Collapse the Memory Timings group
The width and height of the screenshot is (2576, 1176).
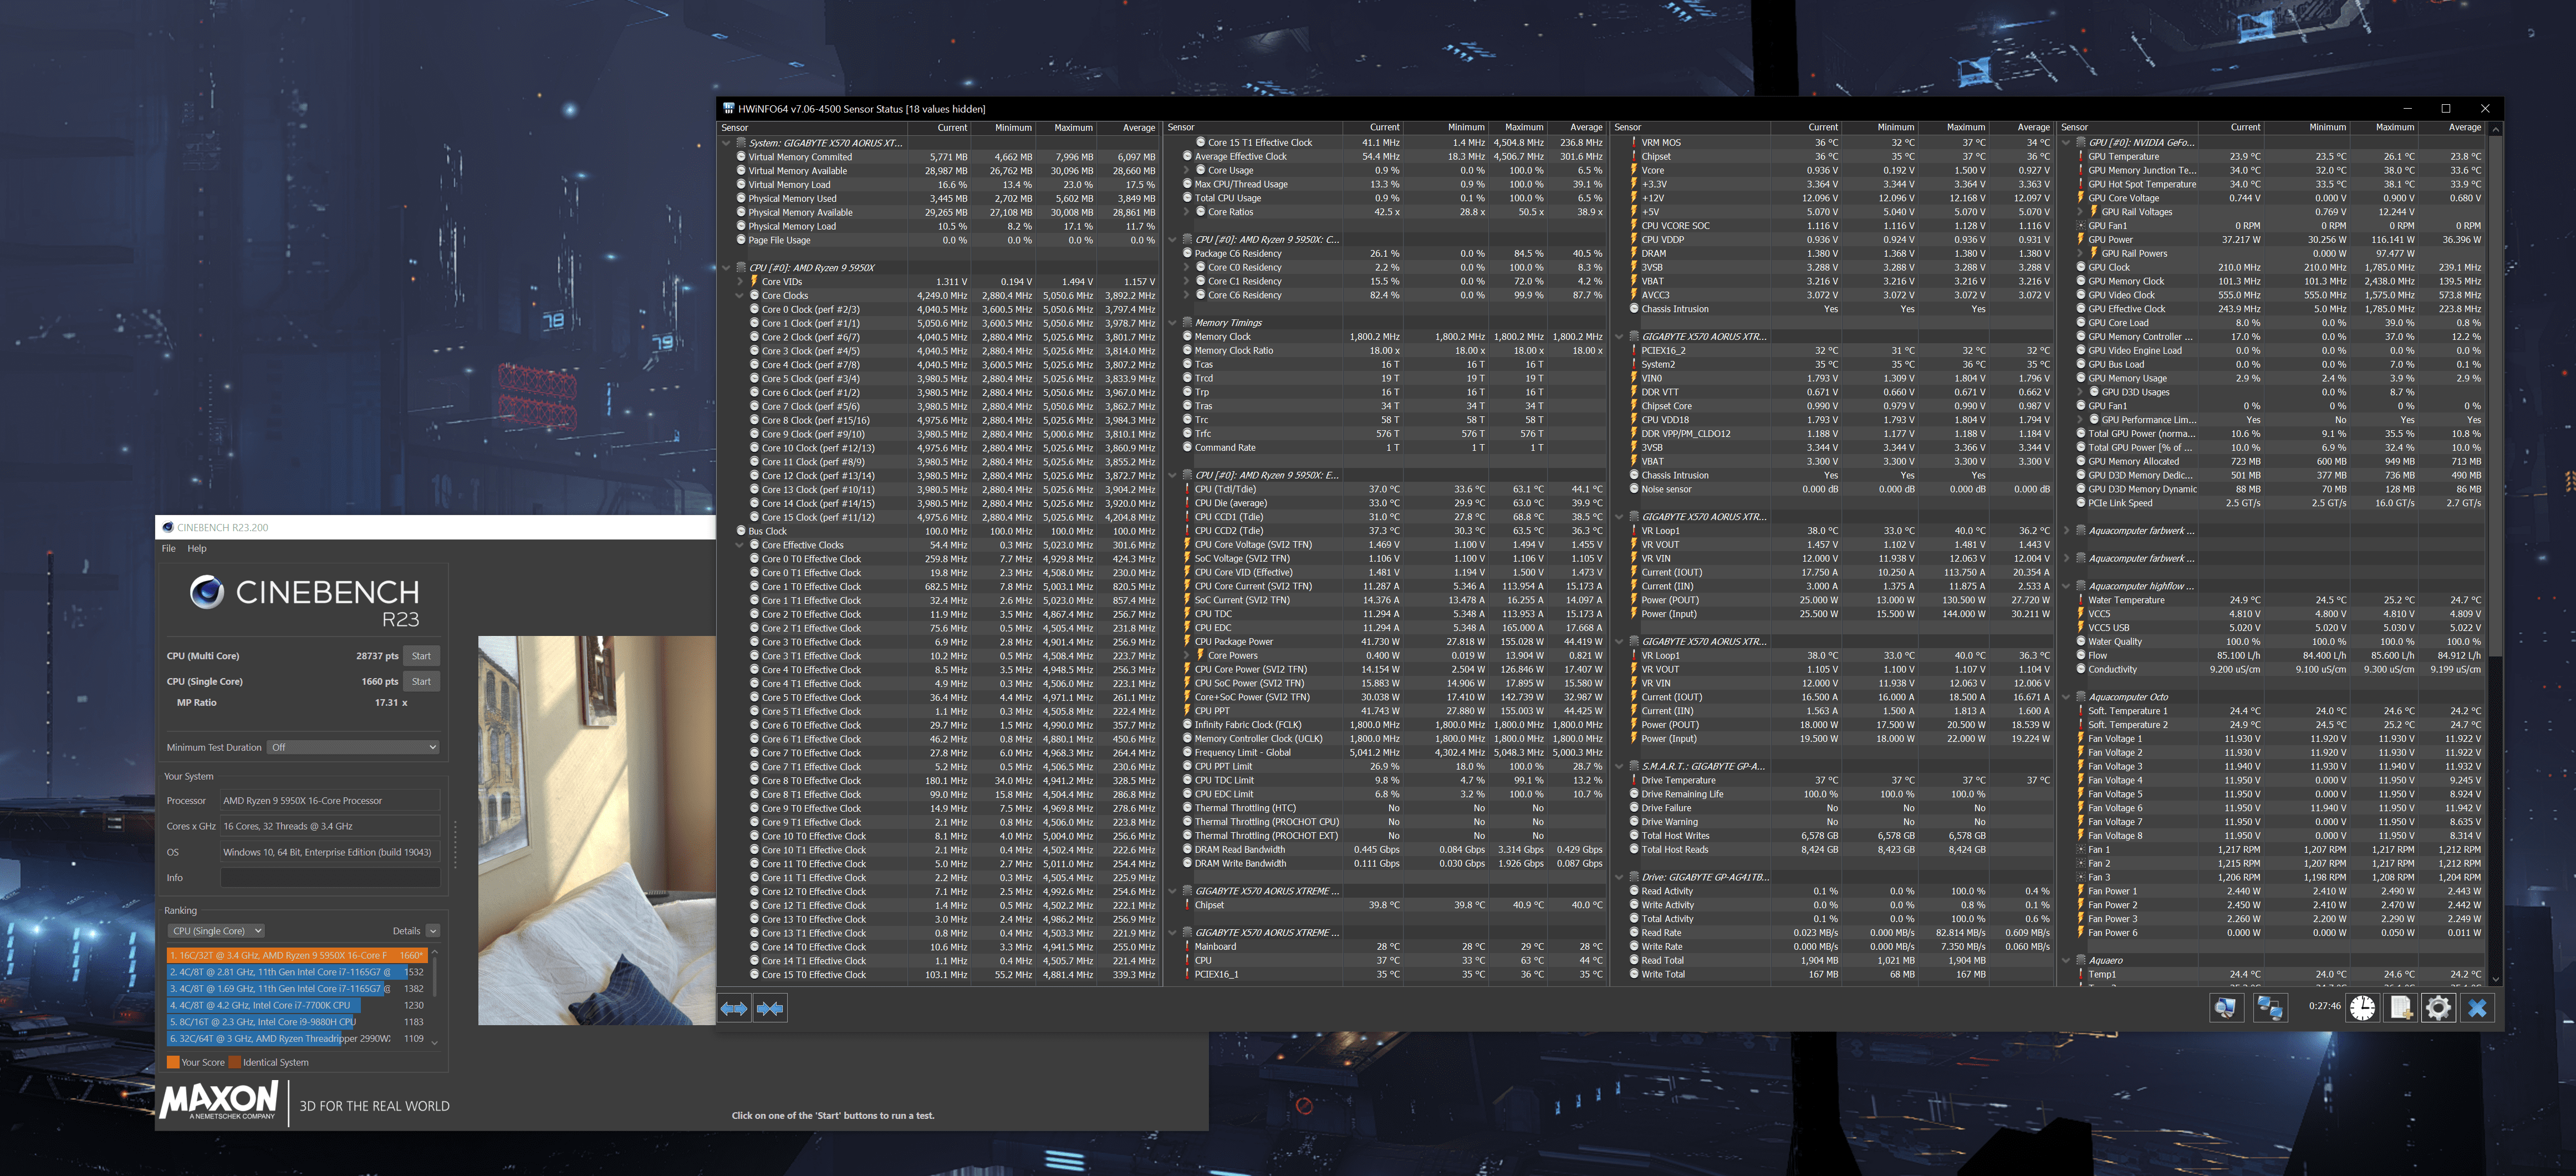click(1173, 323)
